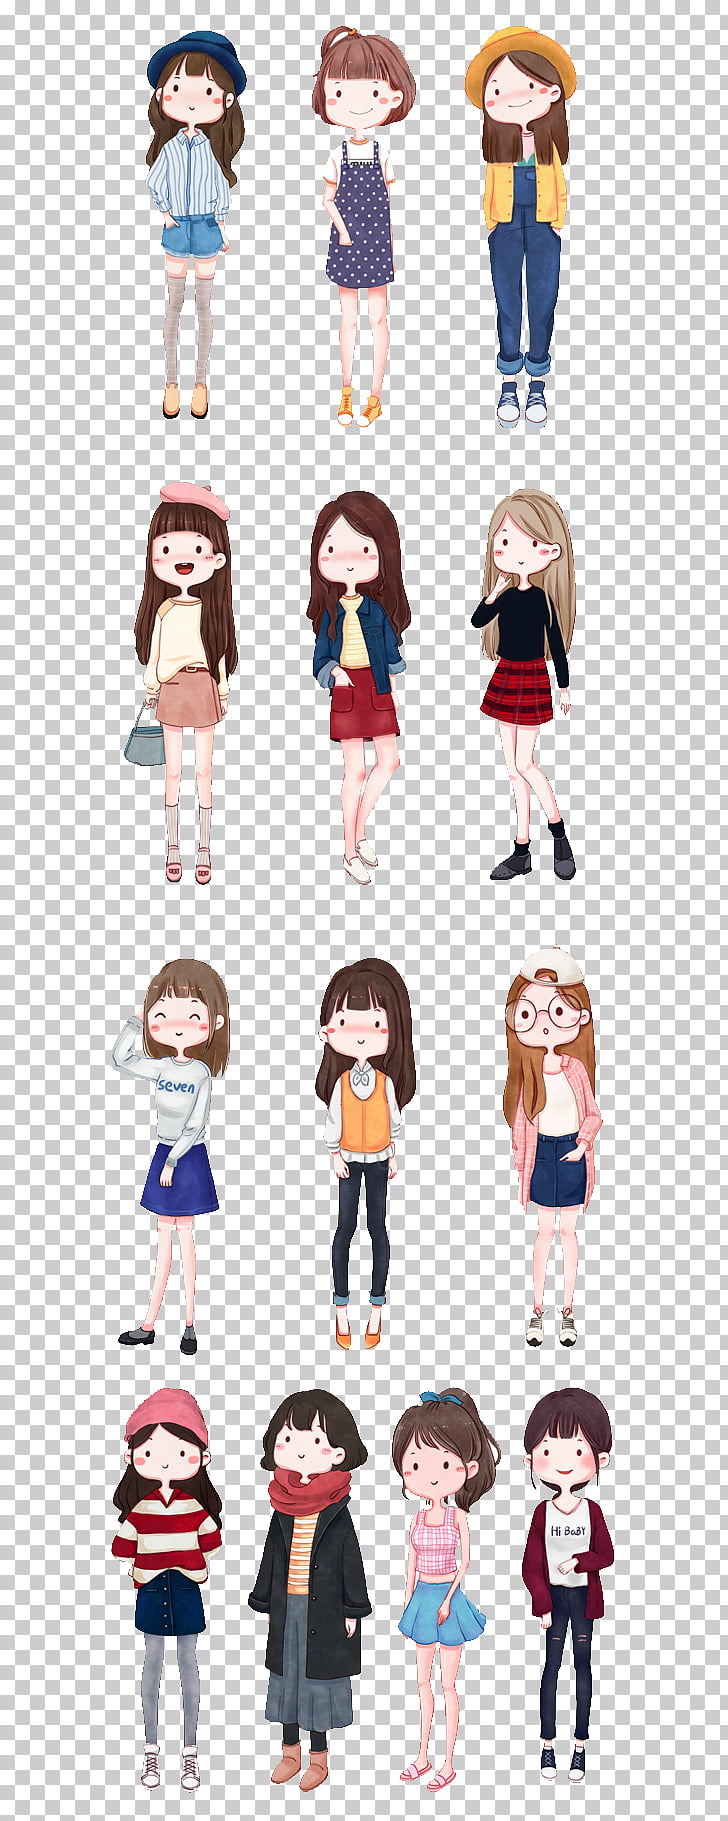This screenshot has height=1821, width=728.
Task: Select the girl with pink beret holding a handbag
Action: tap(183, 682)
